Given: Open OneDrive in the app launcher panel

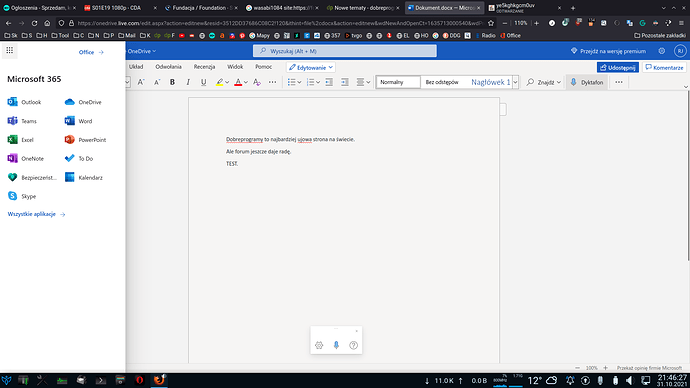Looking at the screenshot, I should 83,102.
